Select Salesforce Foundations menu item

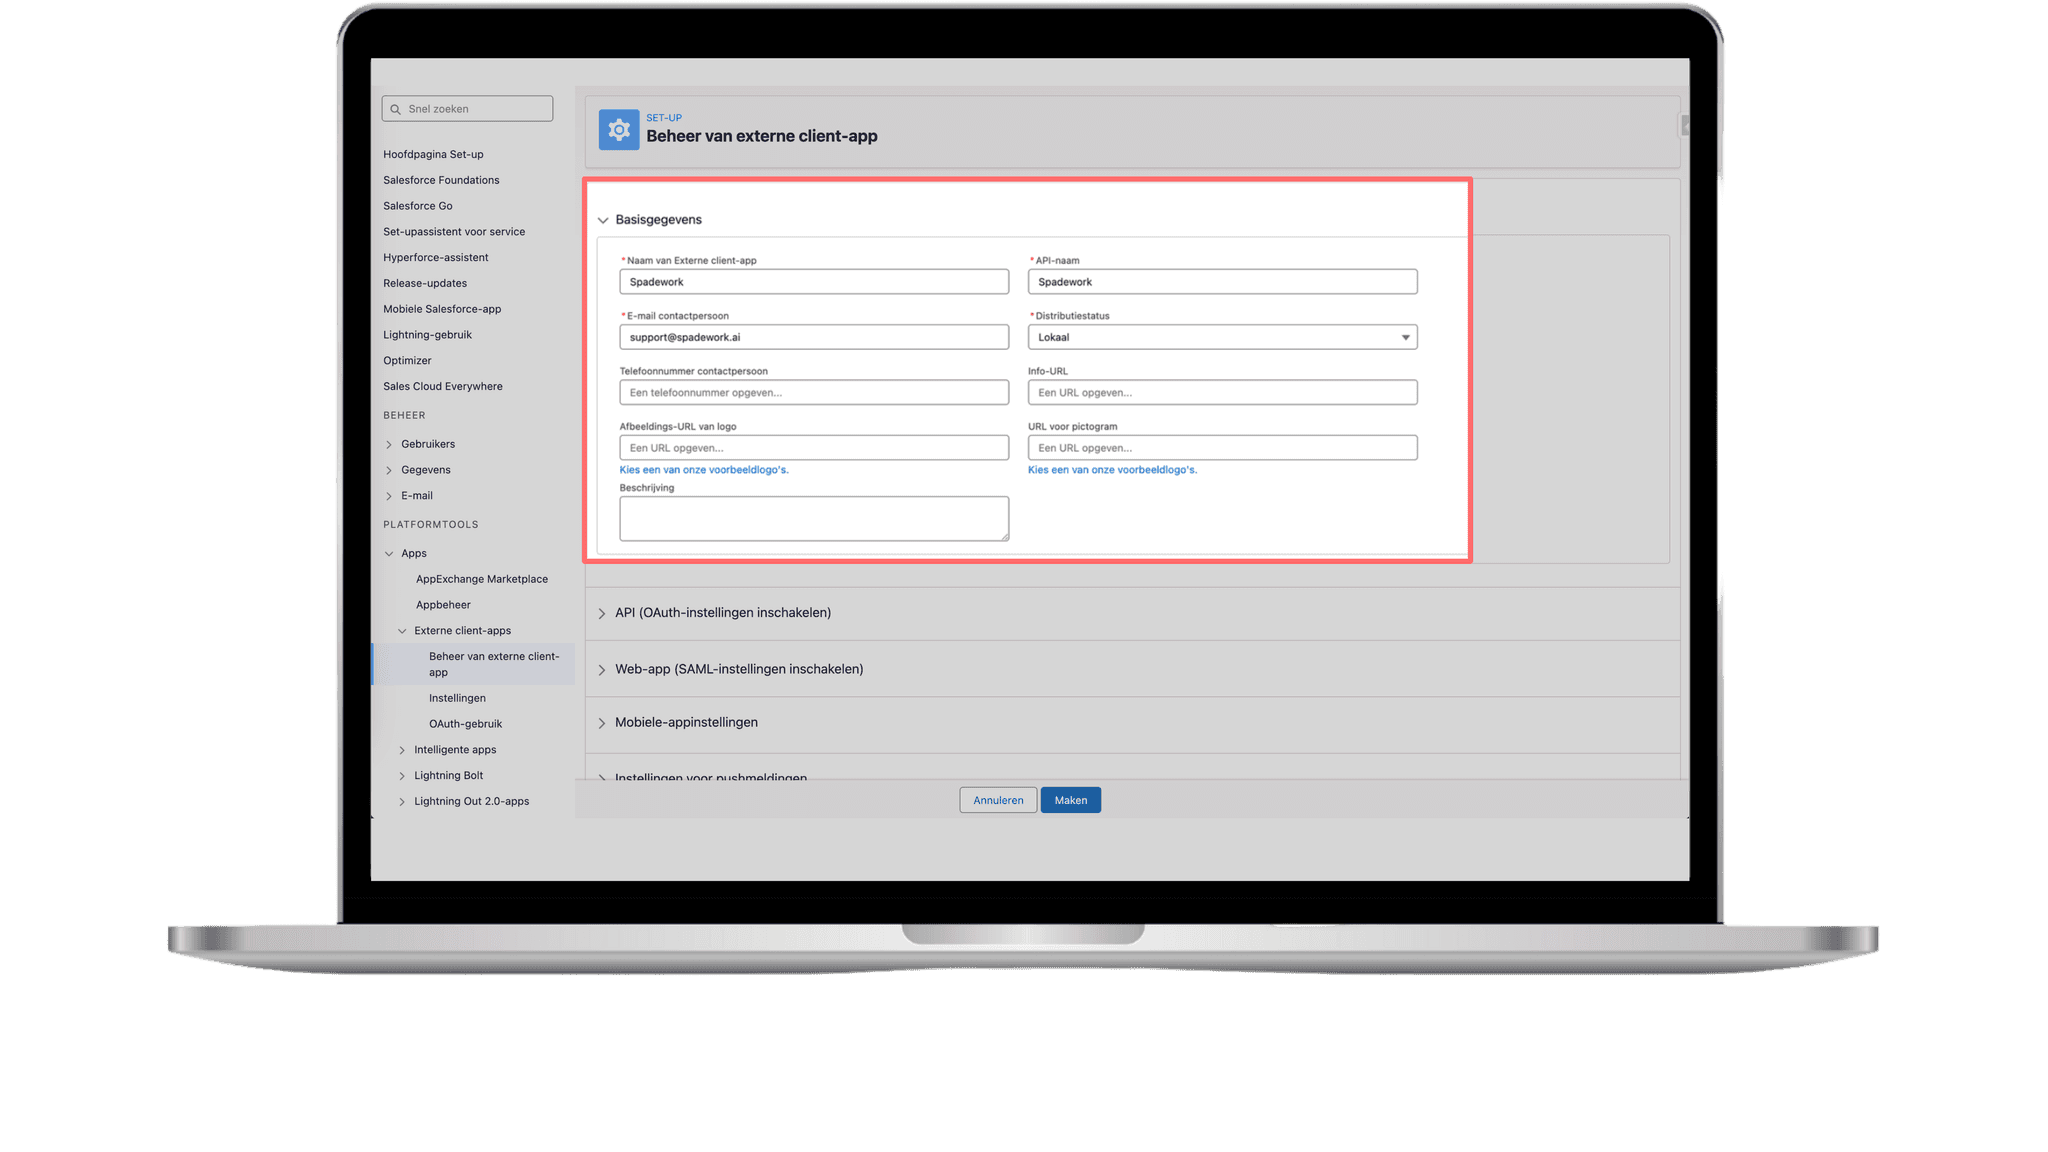(441, 180)
